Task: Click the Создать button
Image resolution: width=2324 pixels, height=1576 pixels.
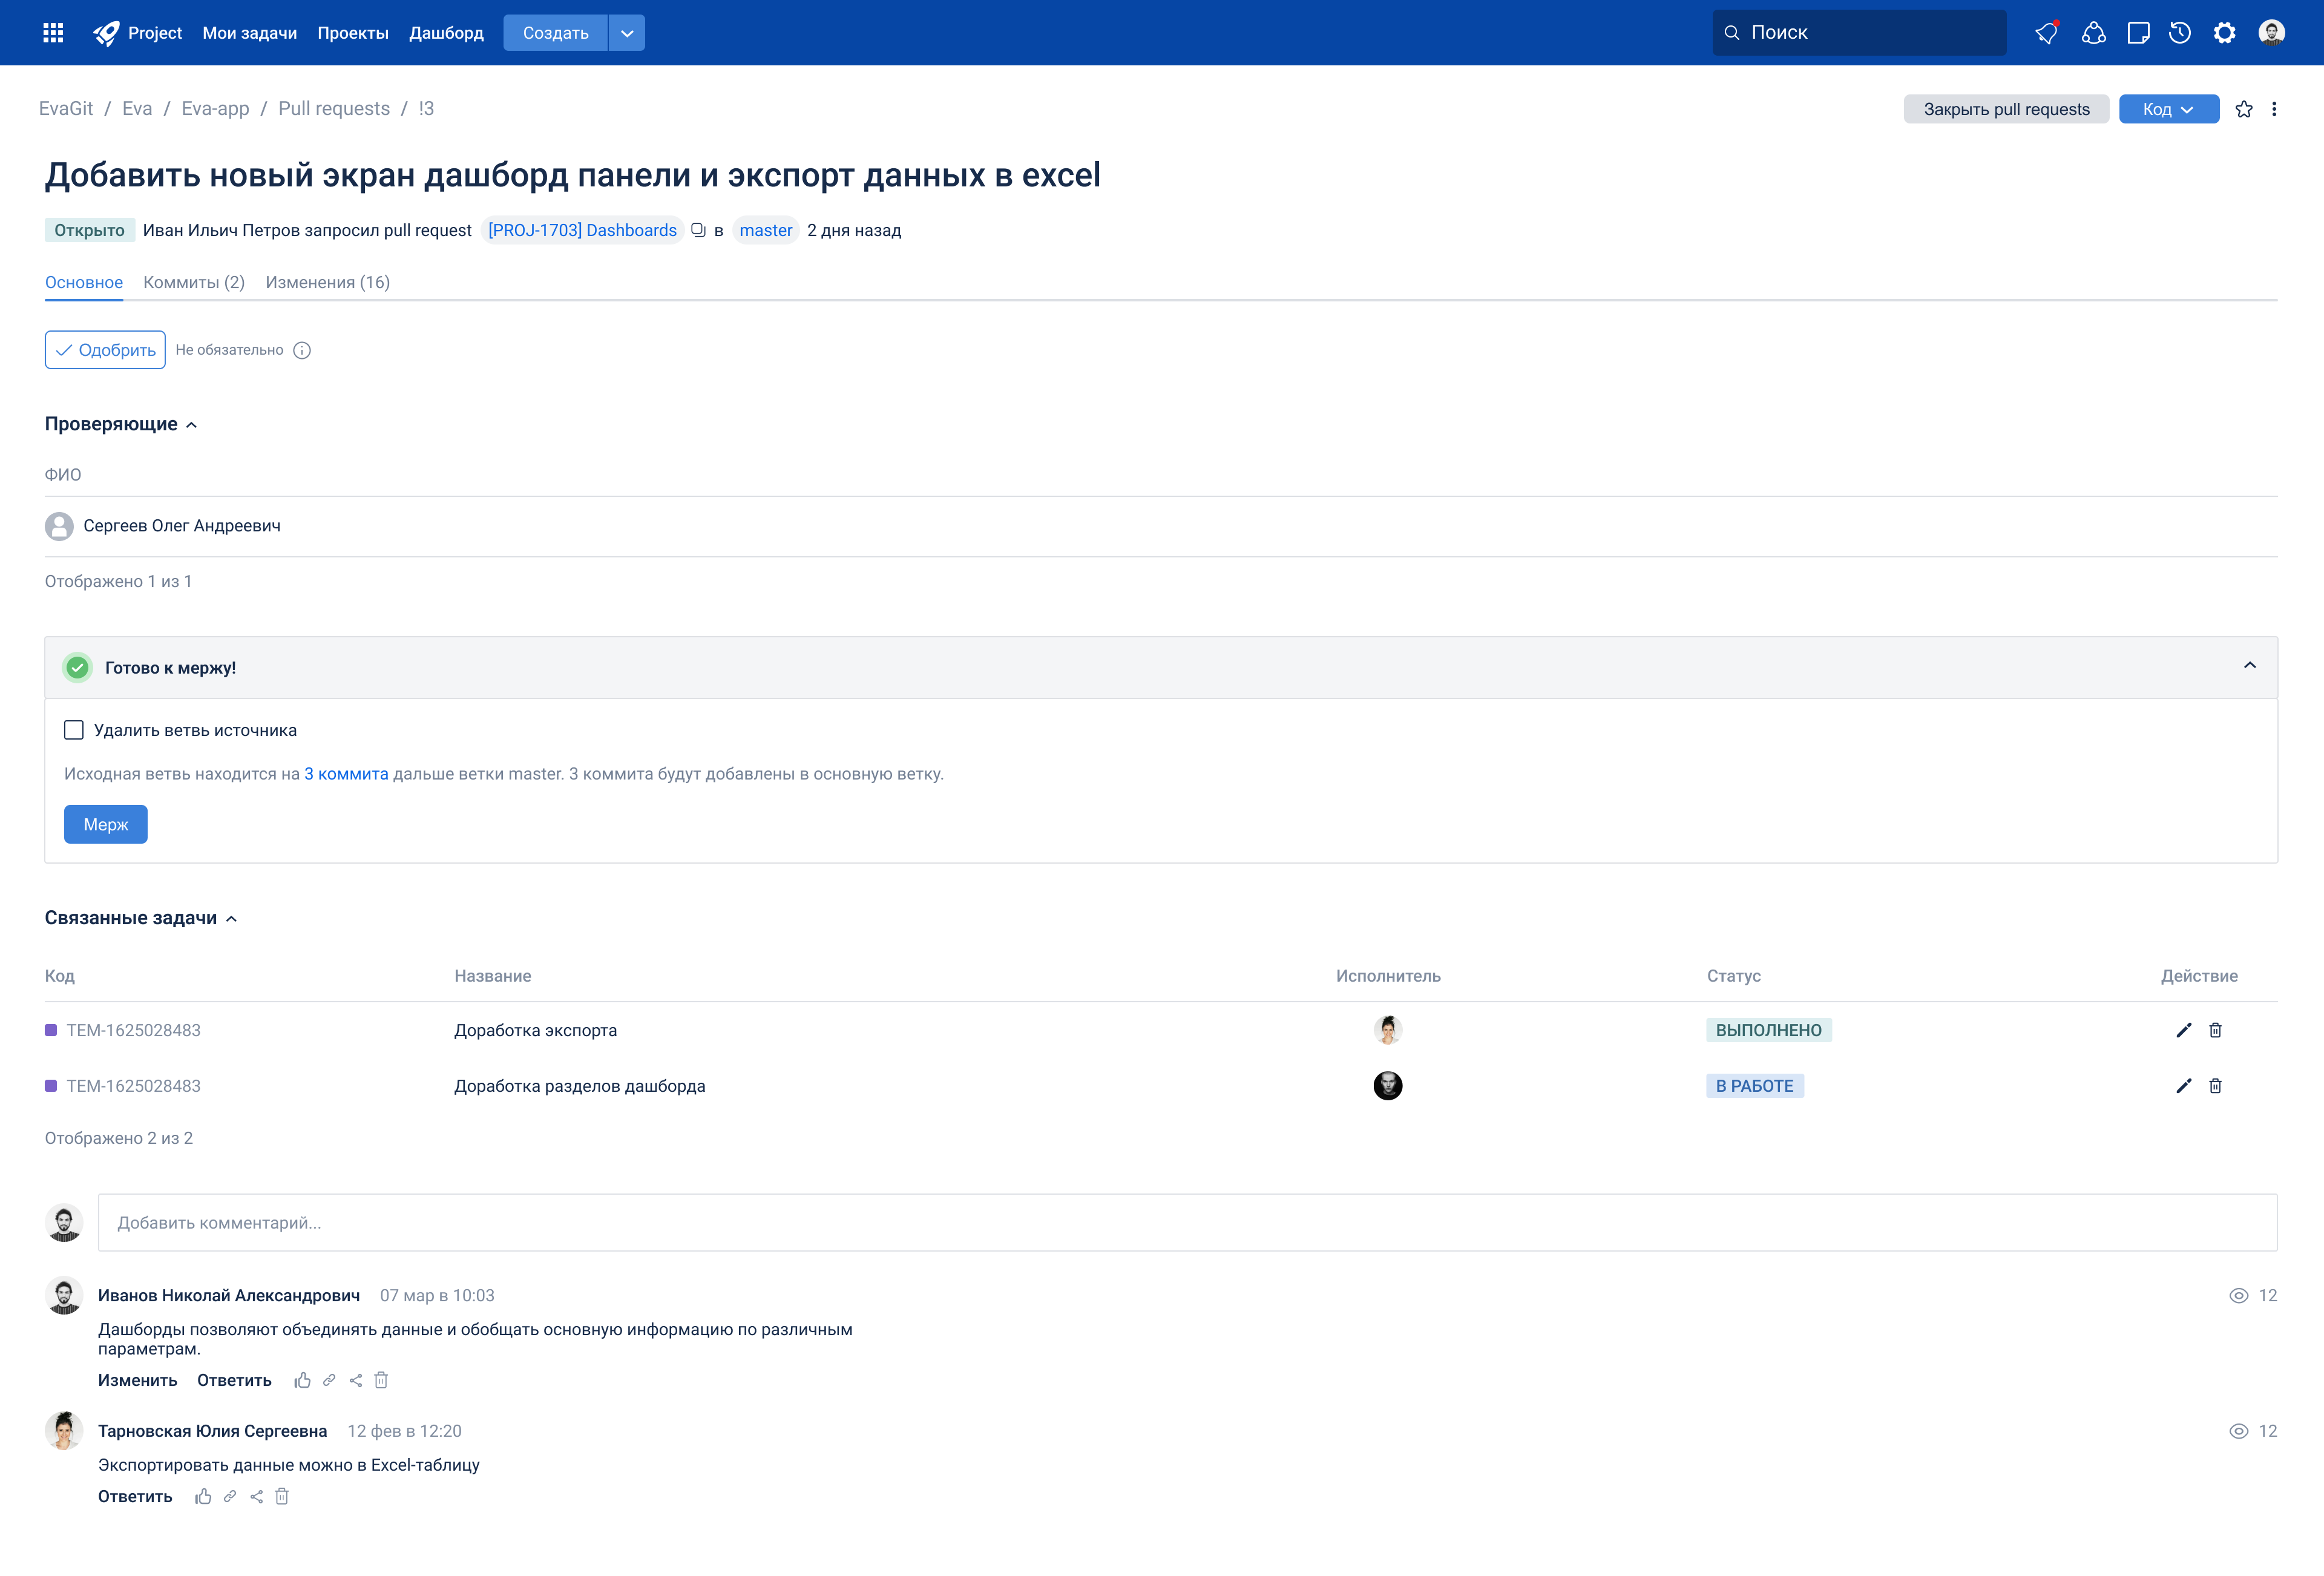Action: pos(556,33)
